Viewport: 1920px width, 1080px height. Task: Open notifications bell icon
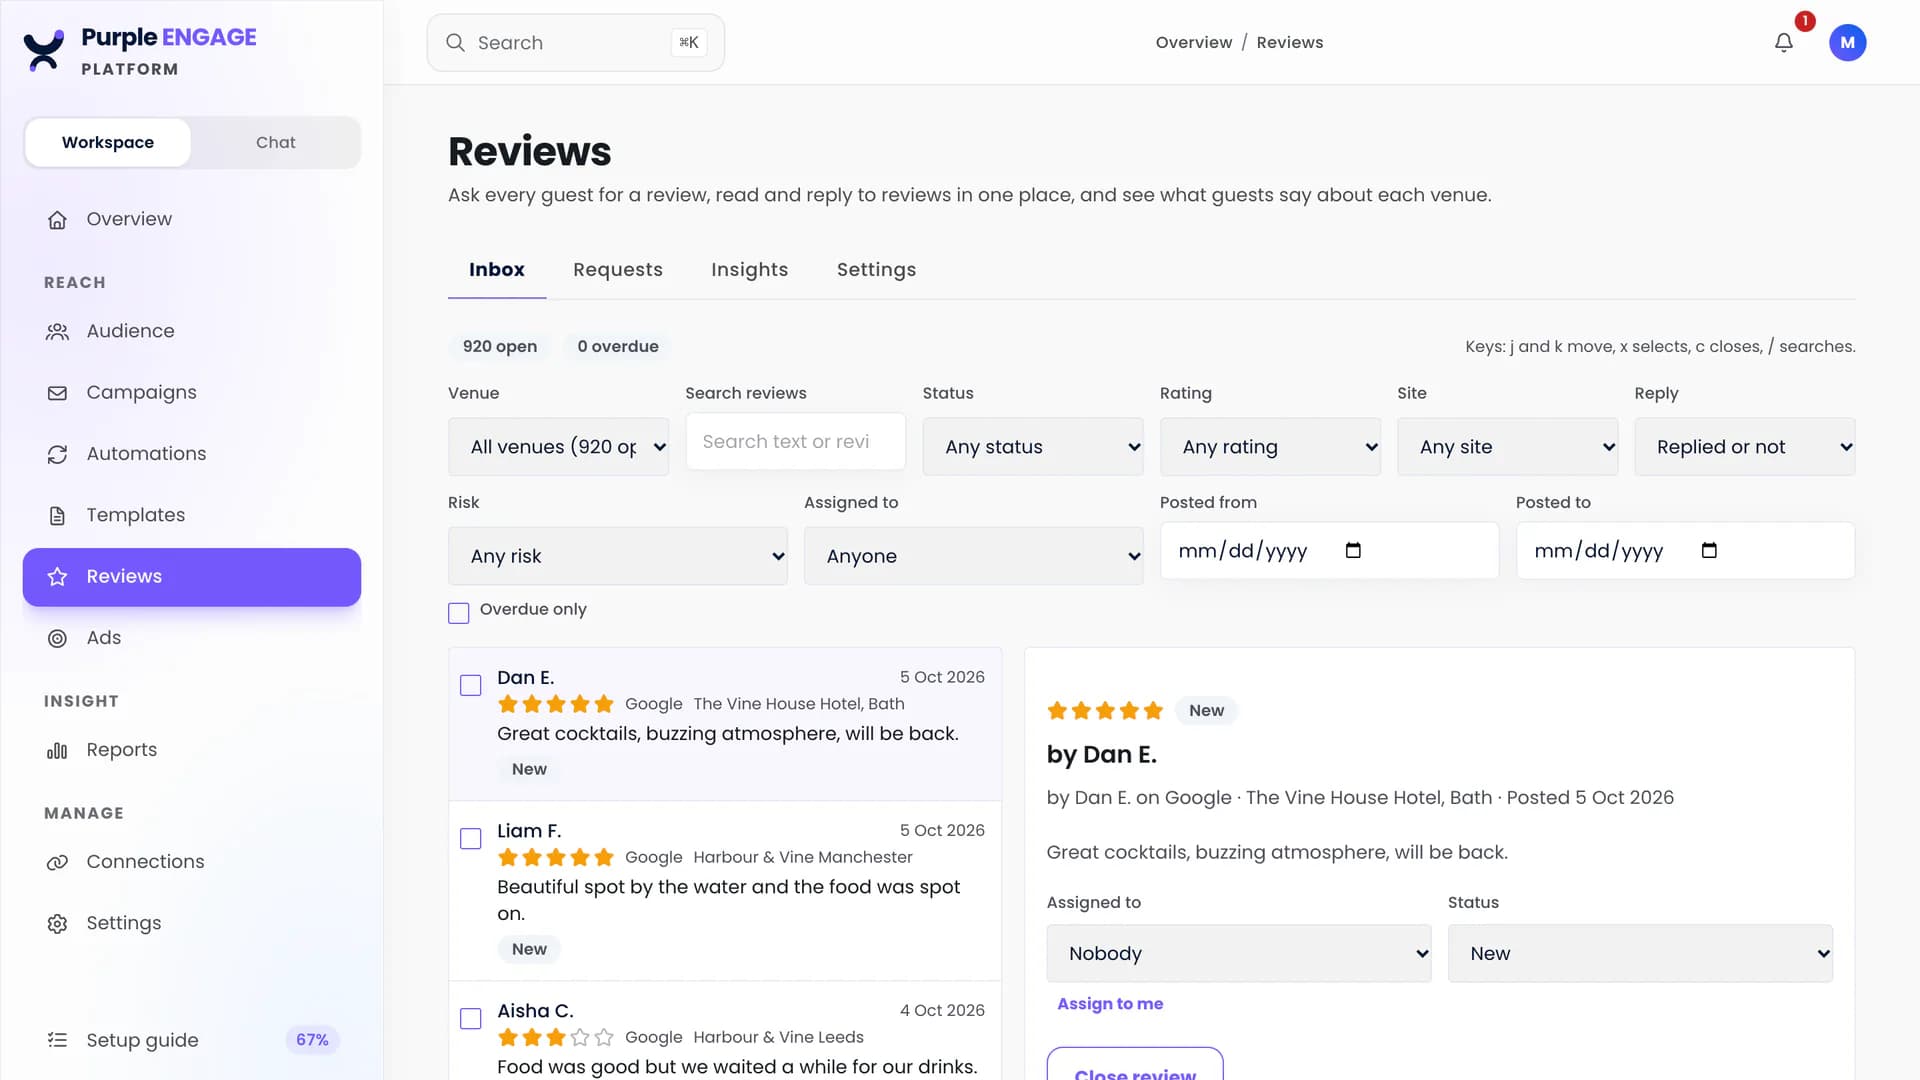click(1783, 43)
